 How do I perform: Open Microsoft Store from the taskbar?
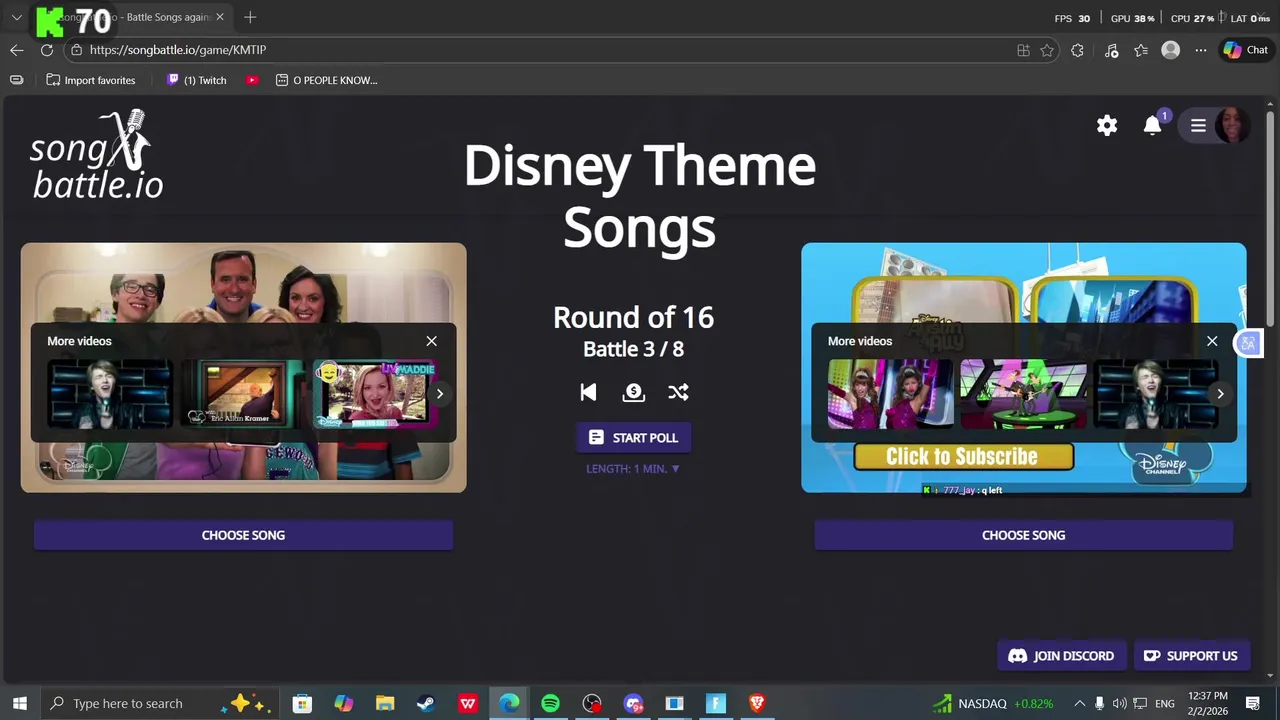pos(302,703)
